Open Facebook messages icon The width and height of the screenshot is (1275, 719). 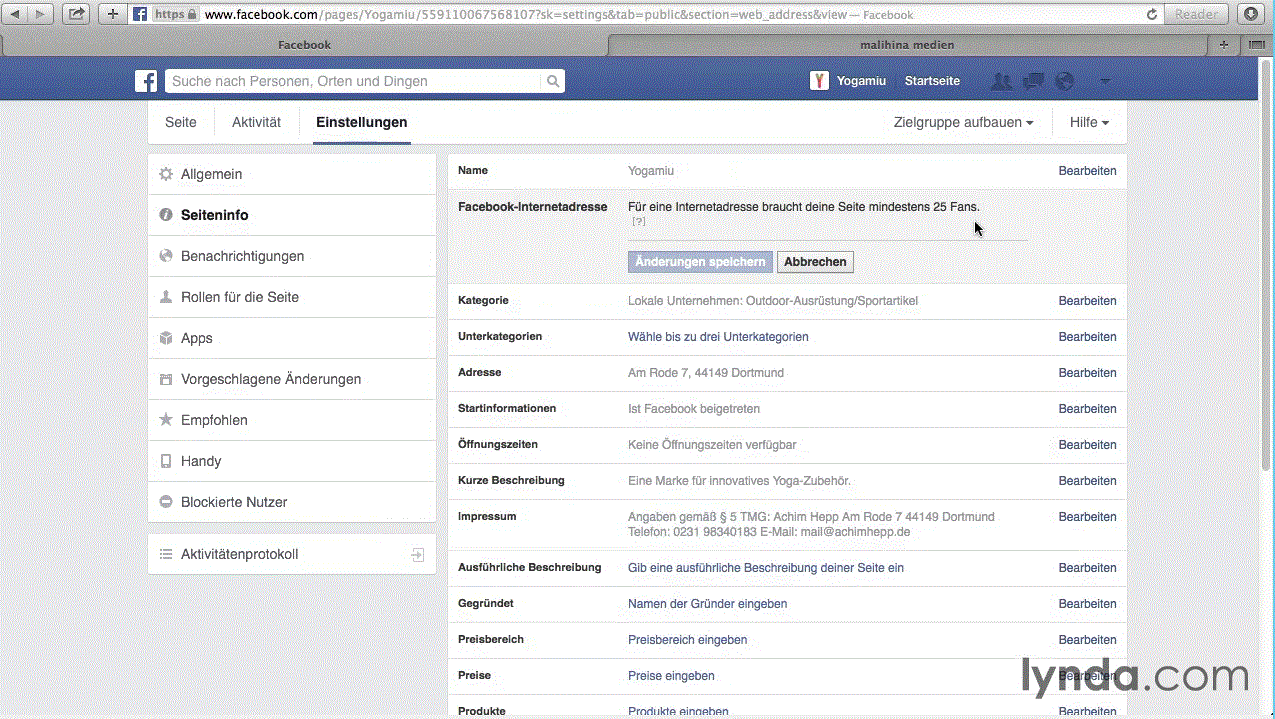tap(1034, 81)
